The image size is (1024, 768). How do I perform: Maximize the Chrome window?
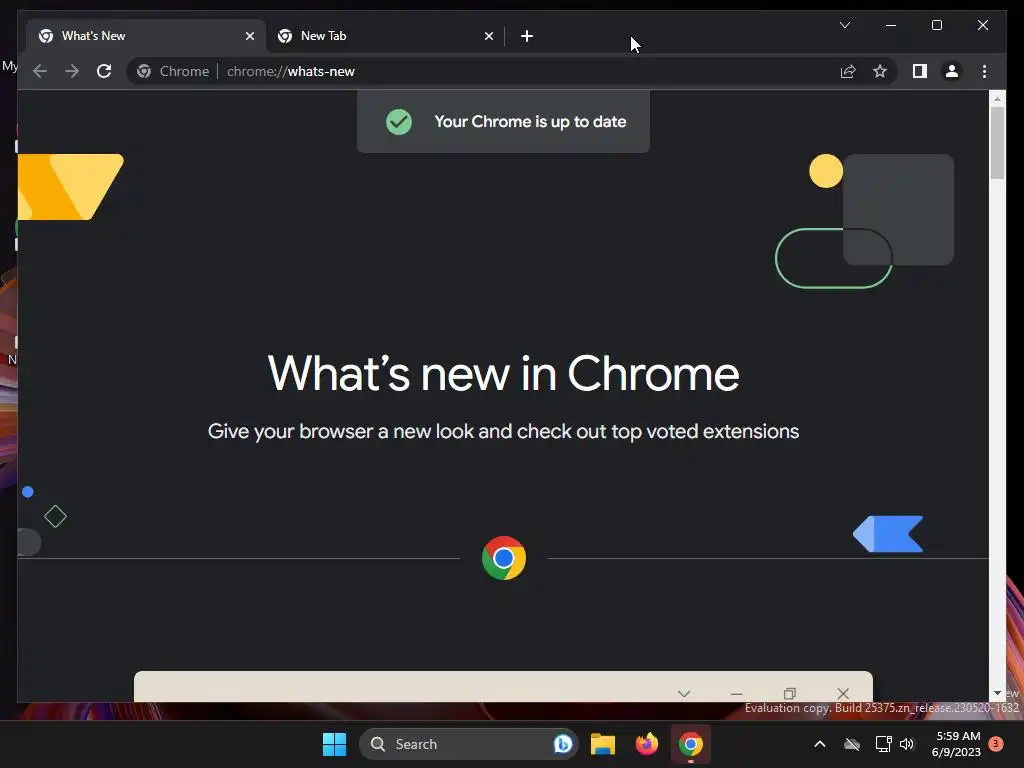[936, 25]
